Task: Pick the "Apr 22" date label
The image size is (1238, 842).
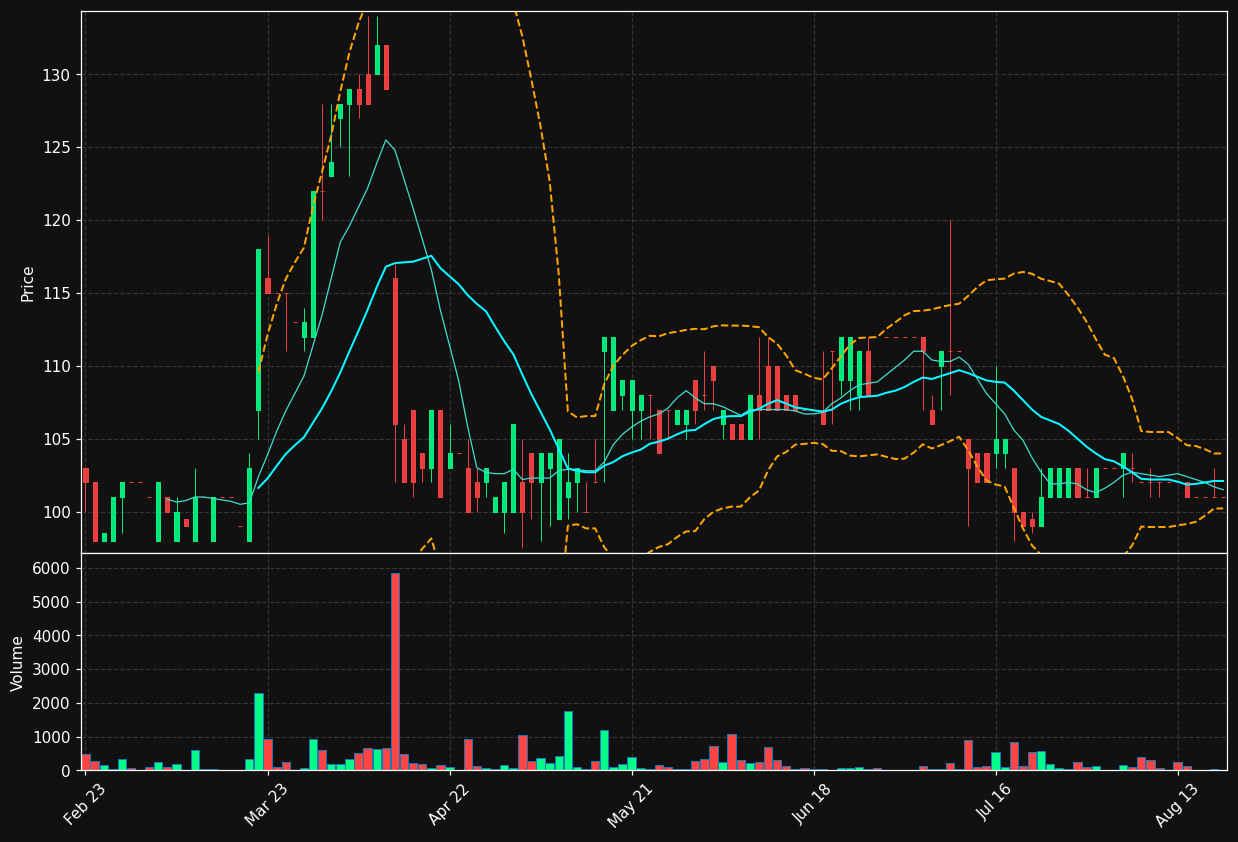Action: point(449,804)
